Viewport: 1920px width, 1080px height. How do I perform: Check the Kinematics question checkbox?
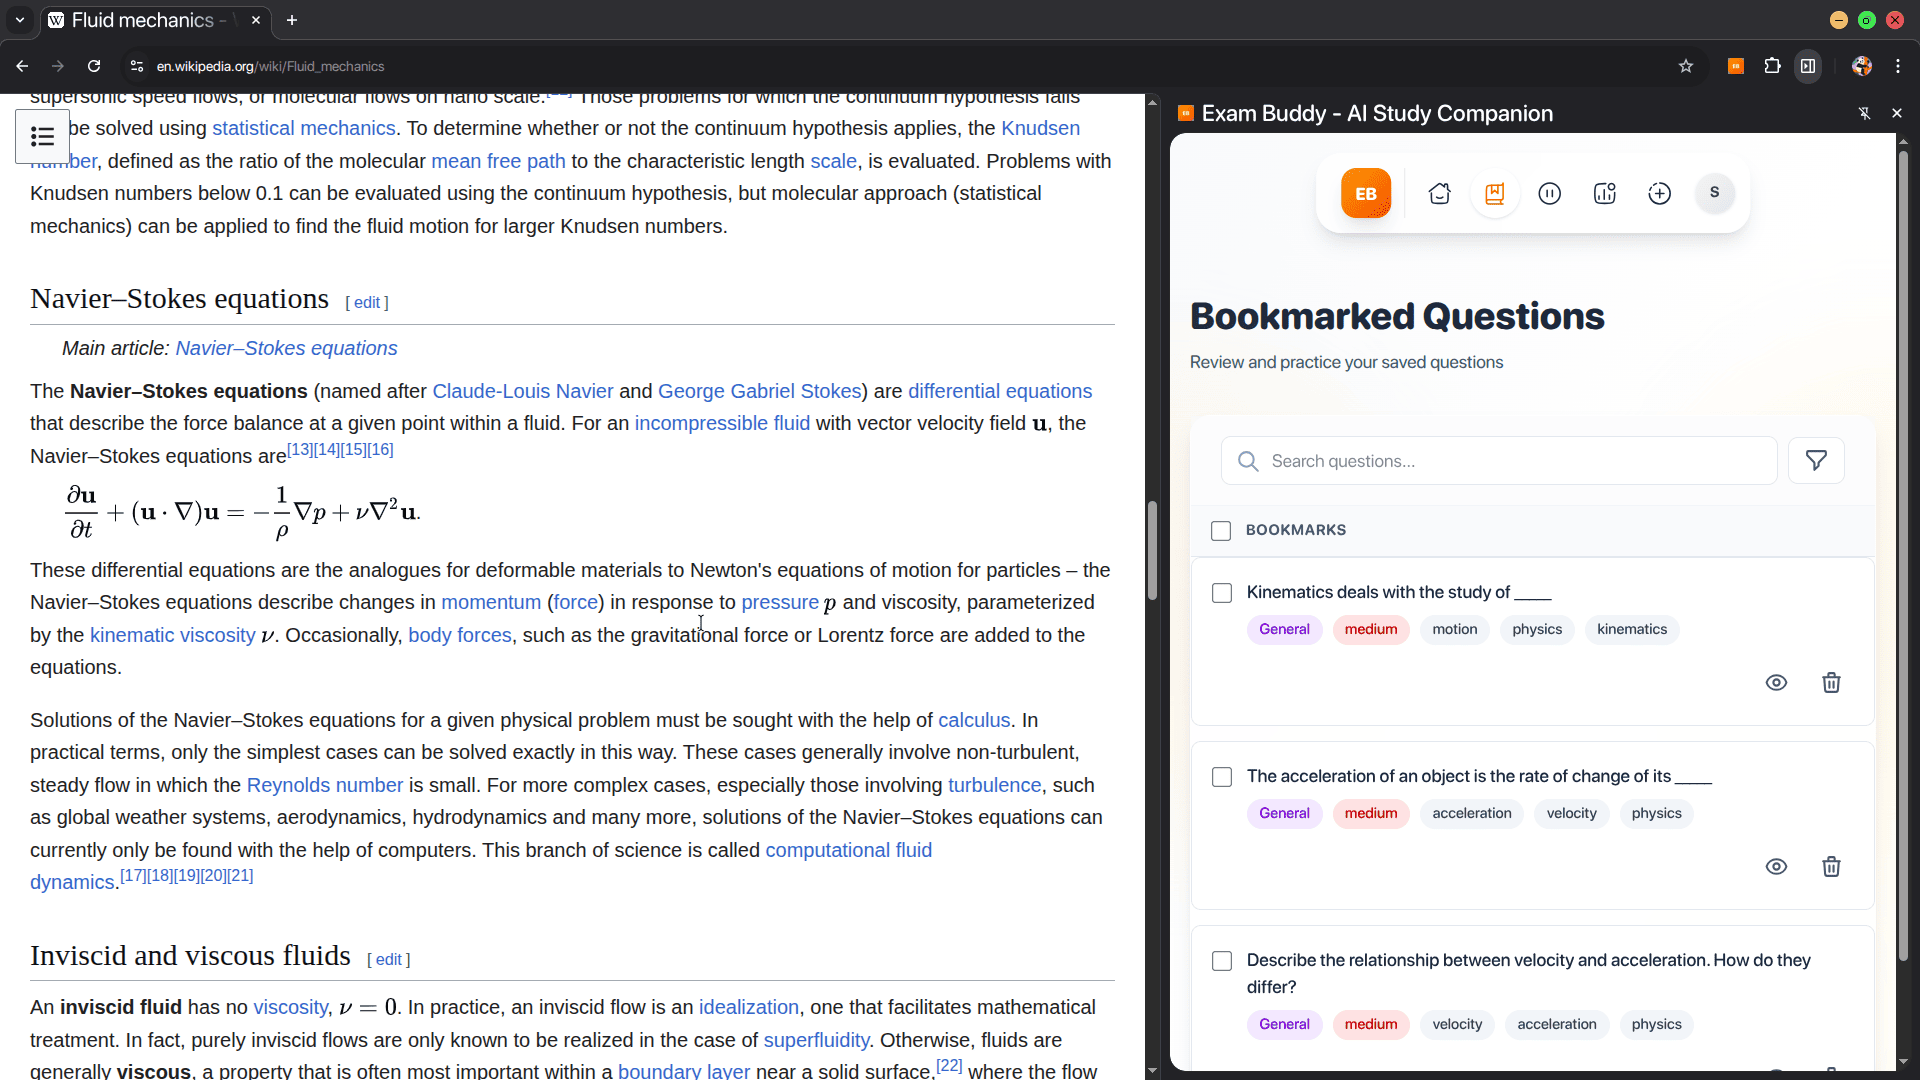1222,593
